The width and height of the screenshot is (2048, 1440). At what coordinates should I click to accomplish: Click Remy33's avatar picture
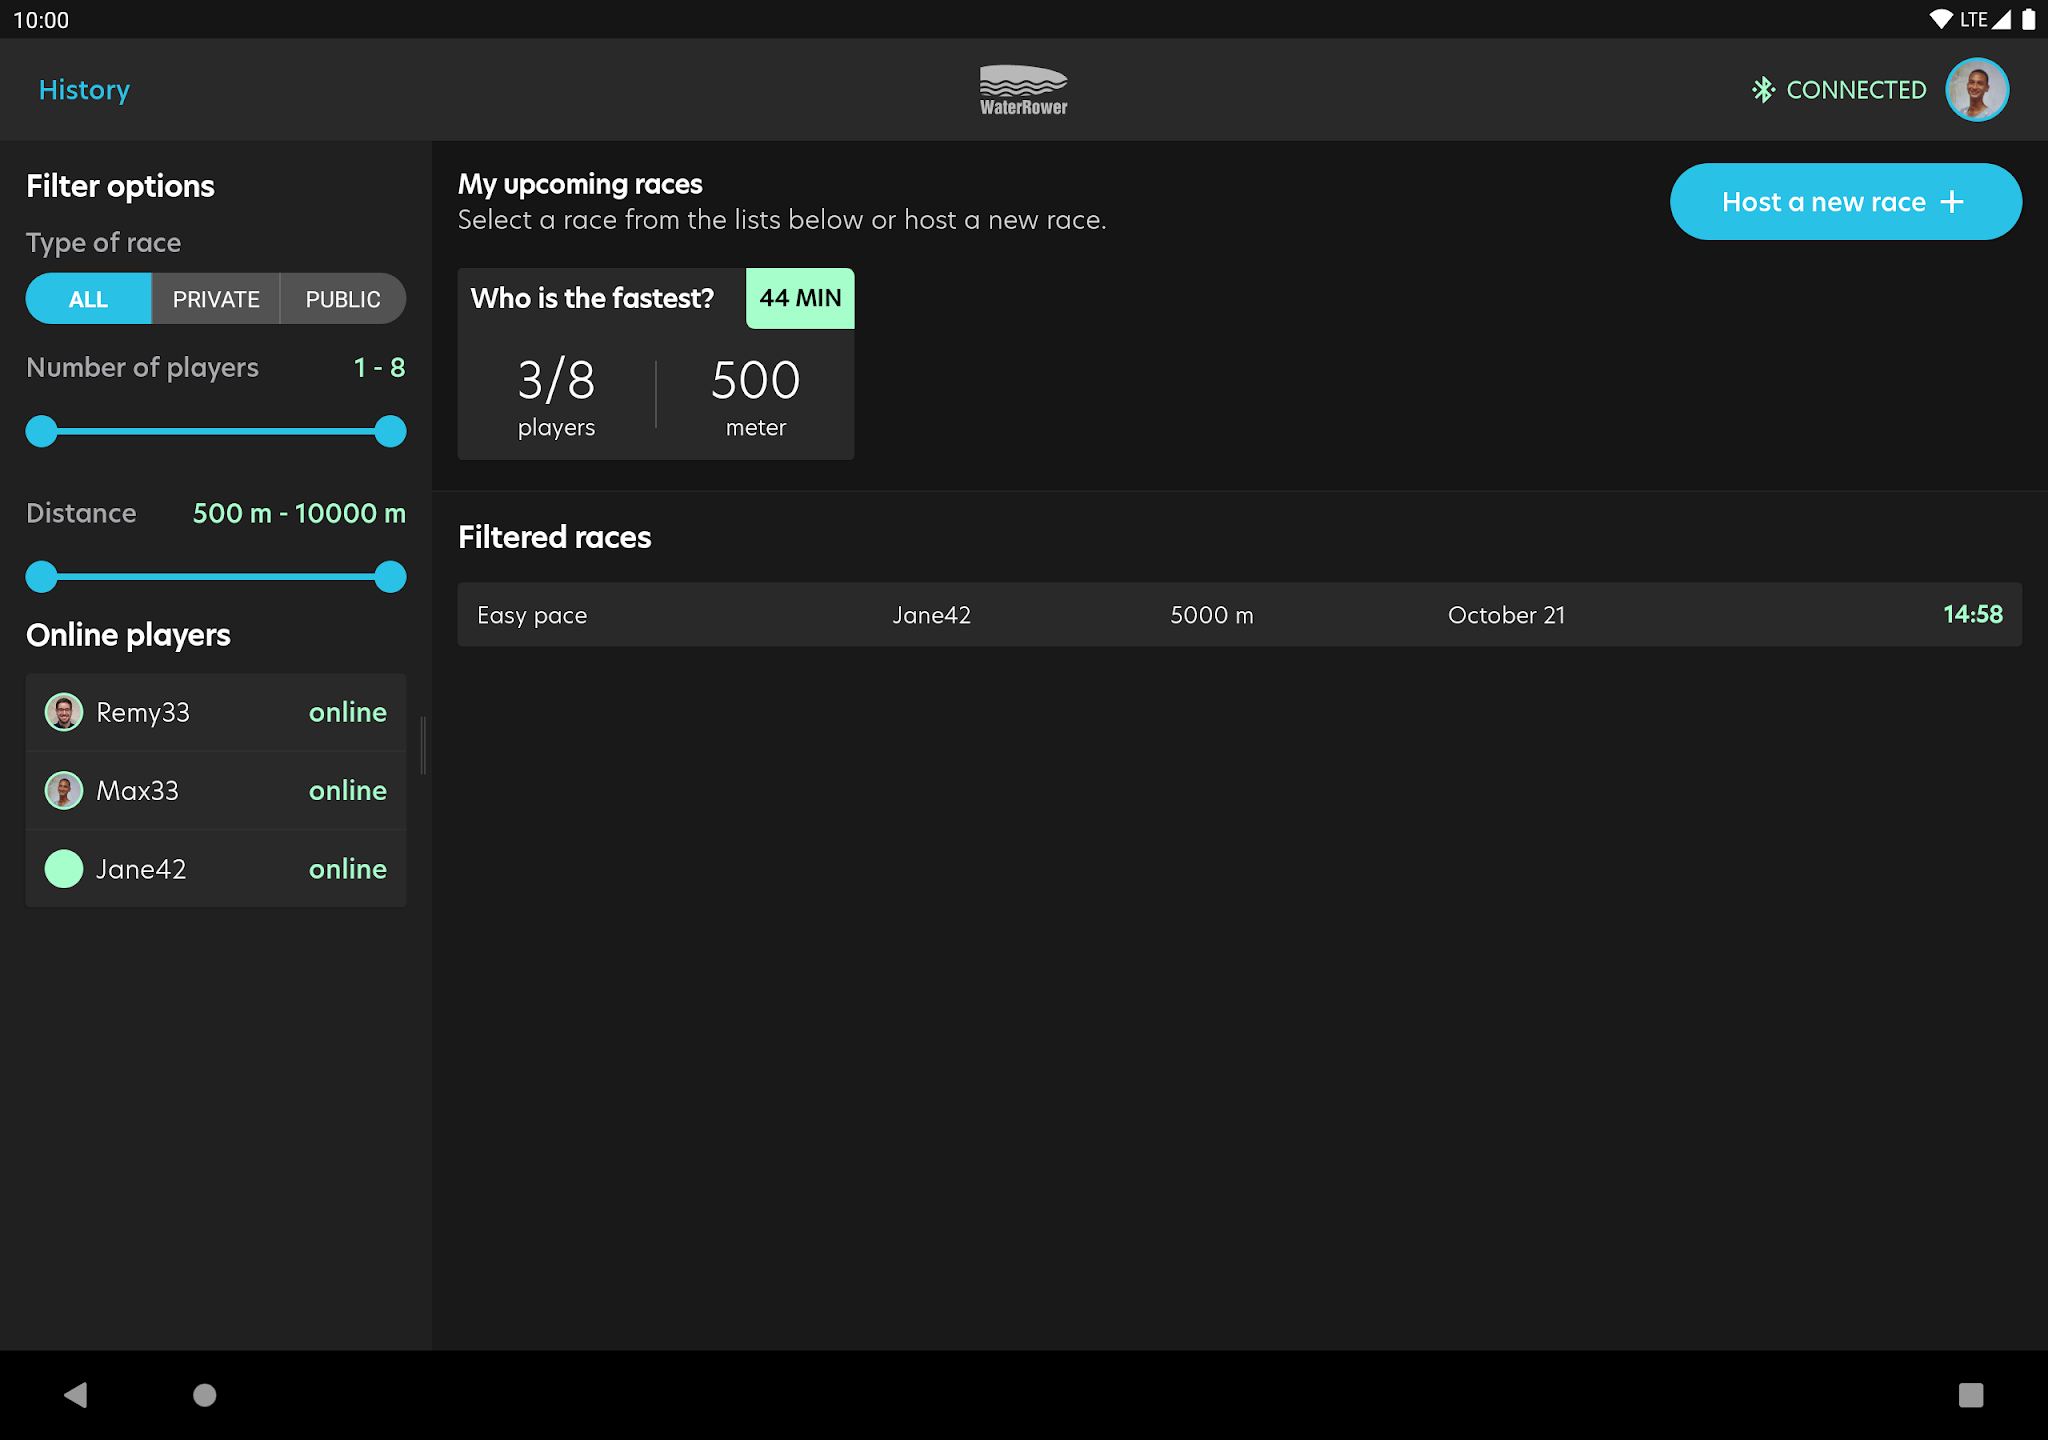64,712
